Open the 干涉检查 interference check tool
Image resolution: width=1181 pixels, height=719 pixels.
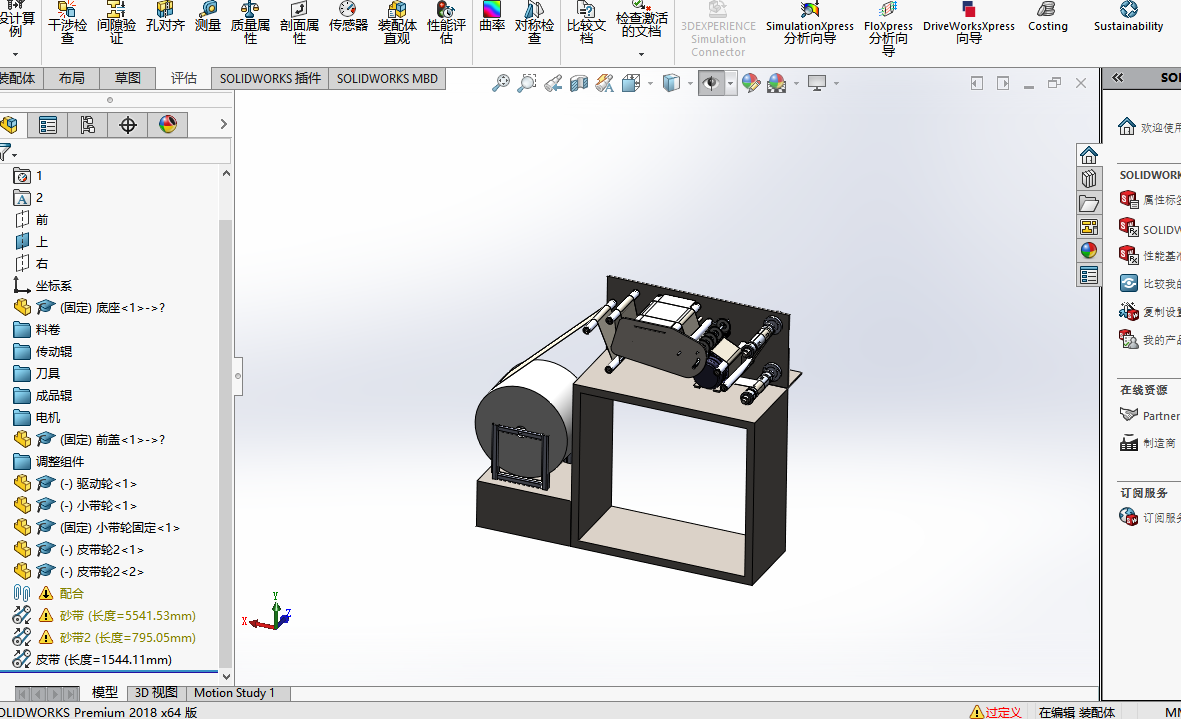[x=67, y=23]
